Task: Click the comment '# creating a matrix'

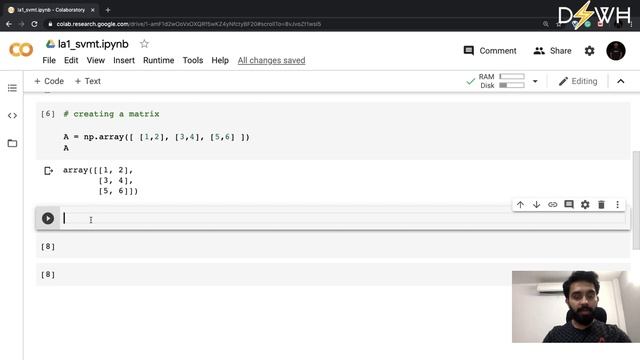Action: (x=111, y=114)
